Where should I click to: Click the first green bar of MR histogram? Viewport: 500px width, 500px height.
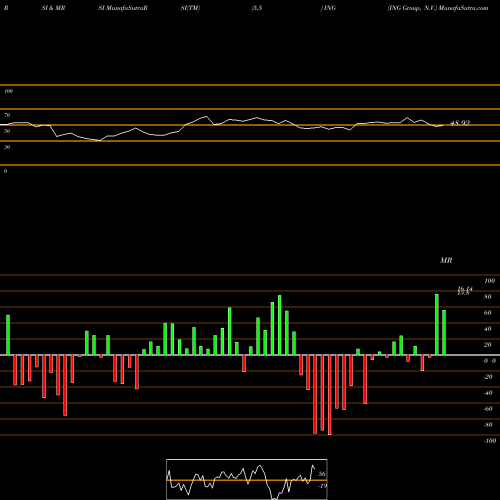(x=8, y=335)
